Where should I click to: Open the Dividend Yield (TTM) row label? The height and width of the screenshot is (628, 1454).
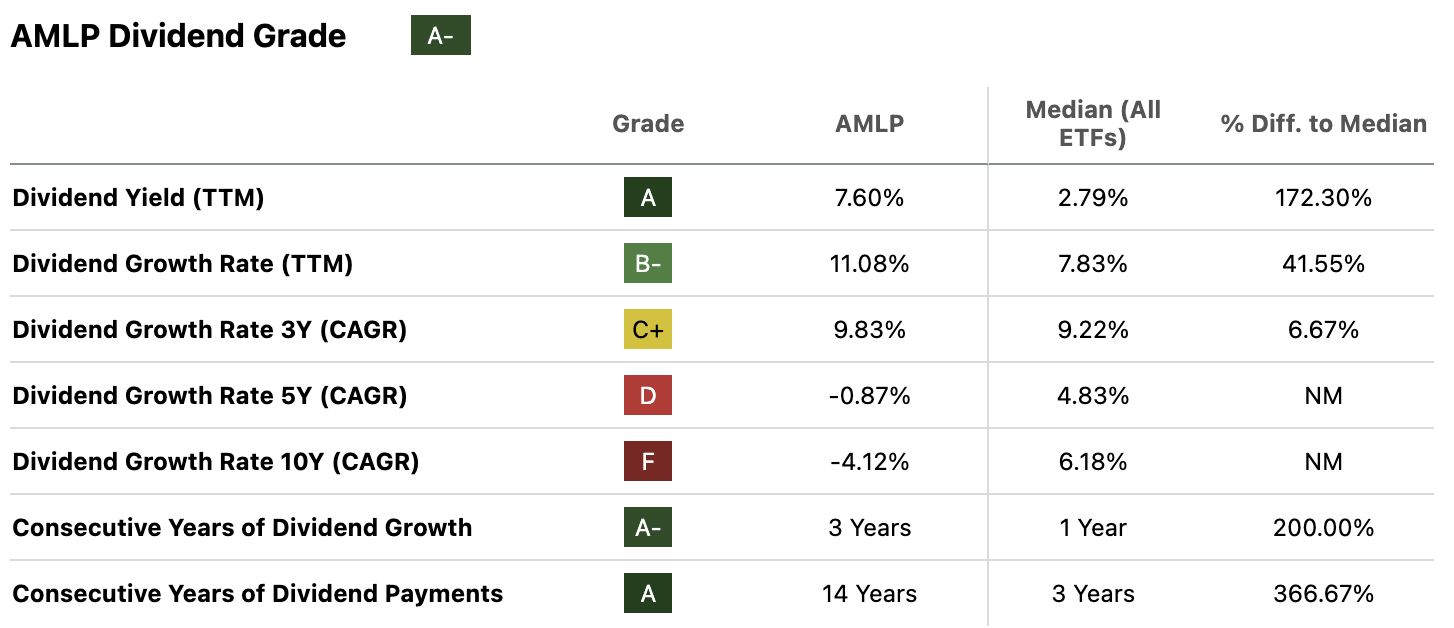click(x=138, y=198)
